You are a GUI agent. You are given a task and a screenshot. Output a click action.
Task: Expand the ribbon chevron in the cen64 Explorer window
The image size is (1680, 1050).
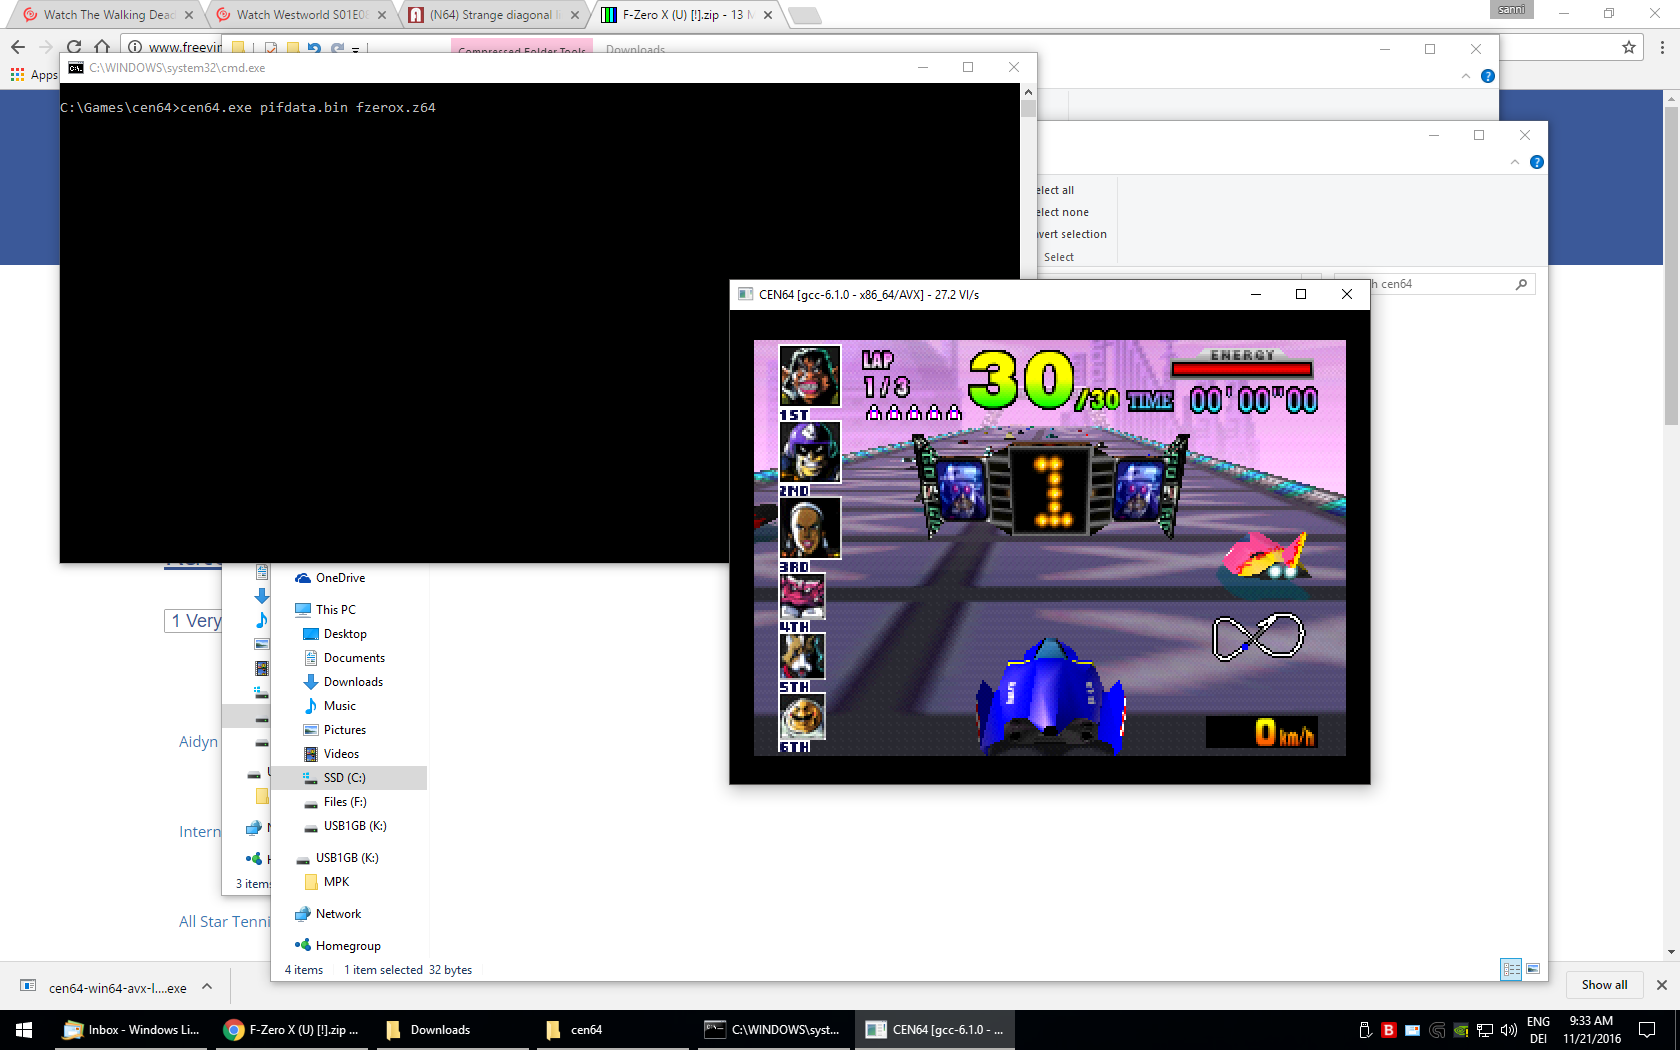point(1515,162)
